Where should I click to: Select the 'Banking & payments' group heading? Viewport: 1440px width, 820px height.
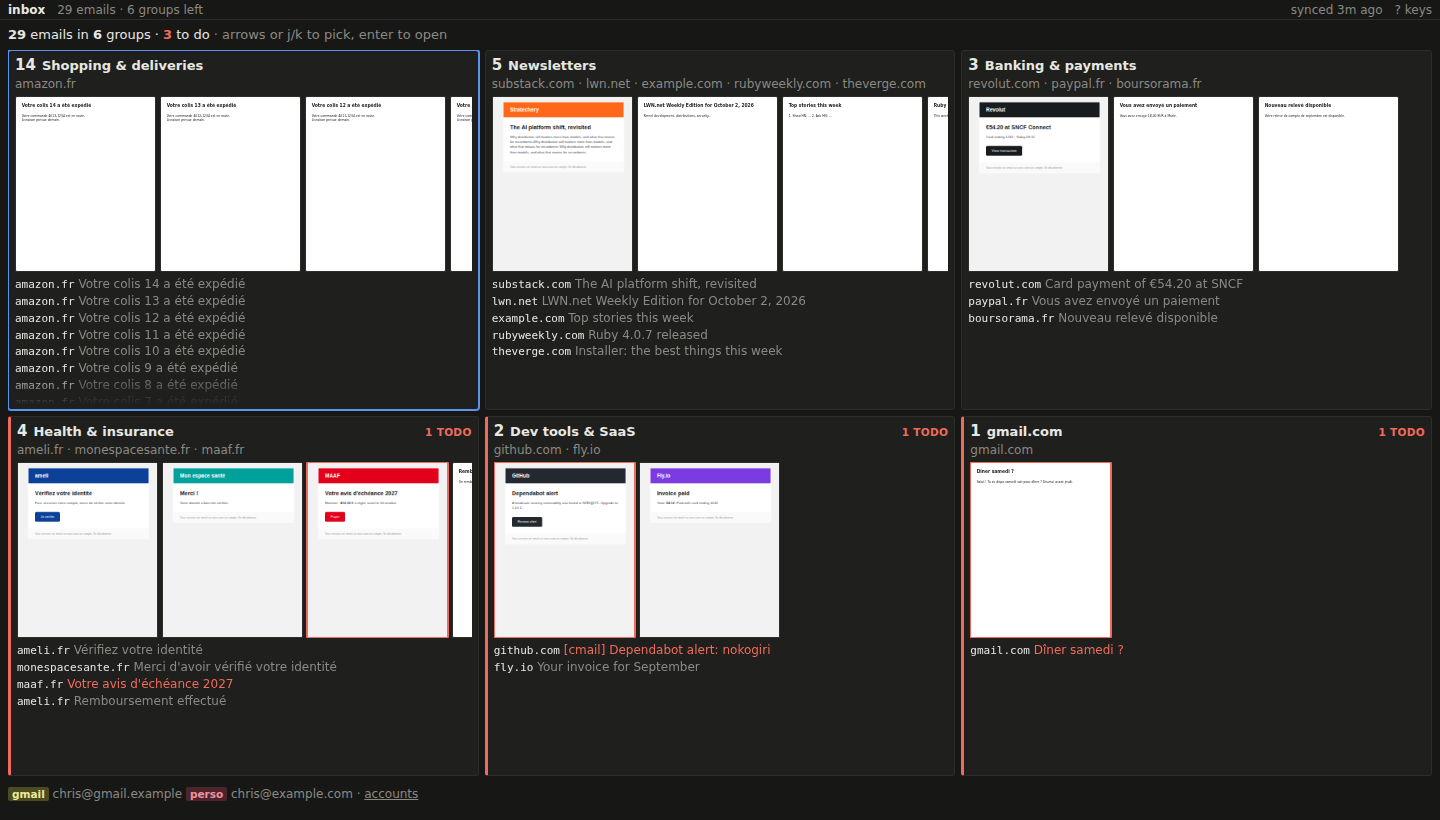pyautogui.click(x=1060, y=66)
